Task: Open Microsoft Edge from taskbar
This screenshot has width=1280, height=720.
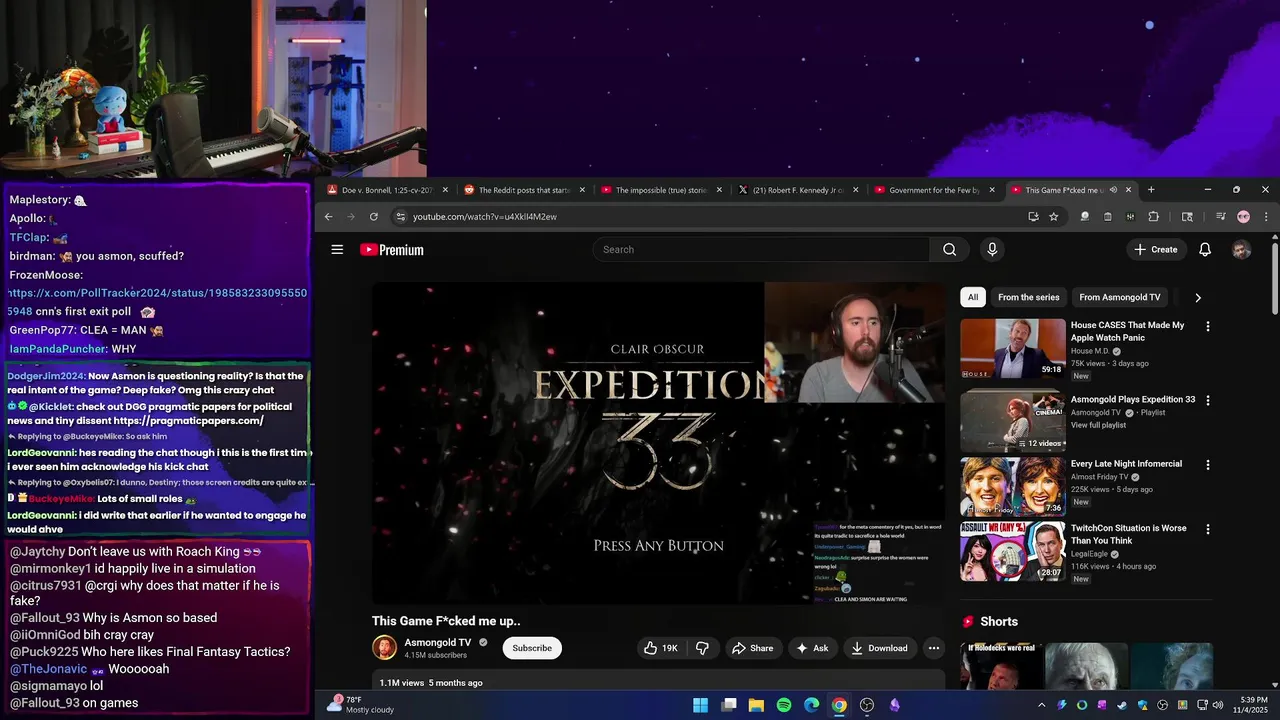Action: coord(811,705)
